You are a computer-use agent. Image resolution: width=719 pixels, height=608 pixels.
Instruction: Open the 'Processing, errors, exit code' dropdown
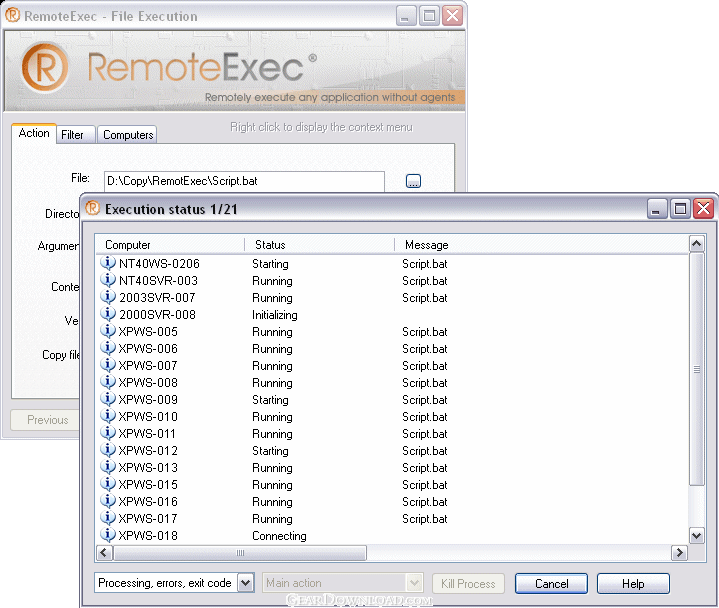tap(246, 583)
